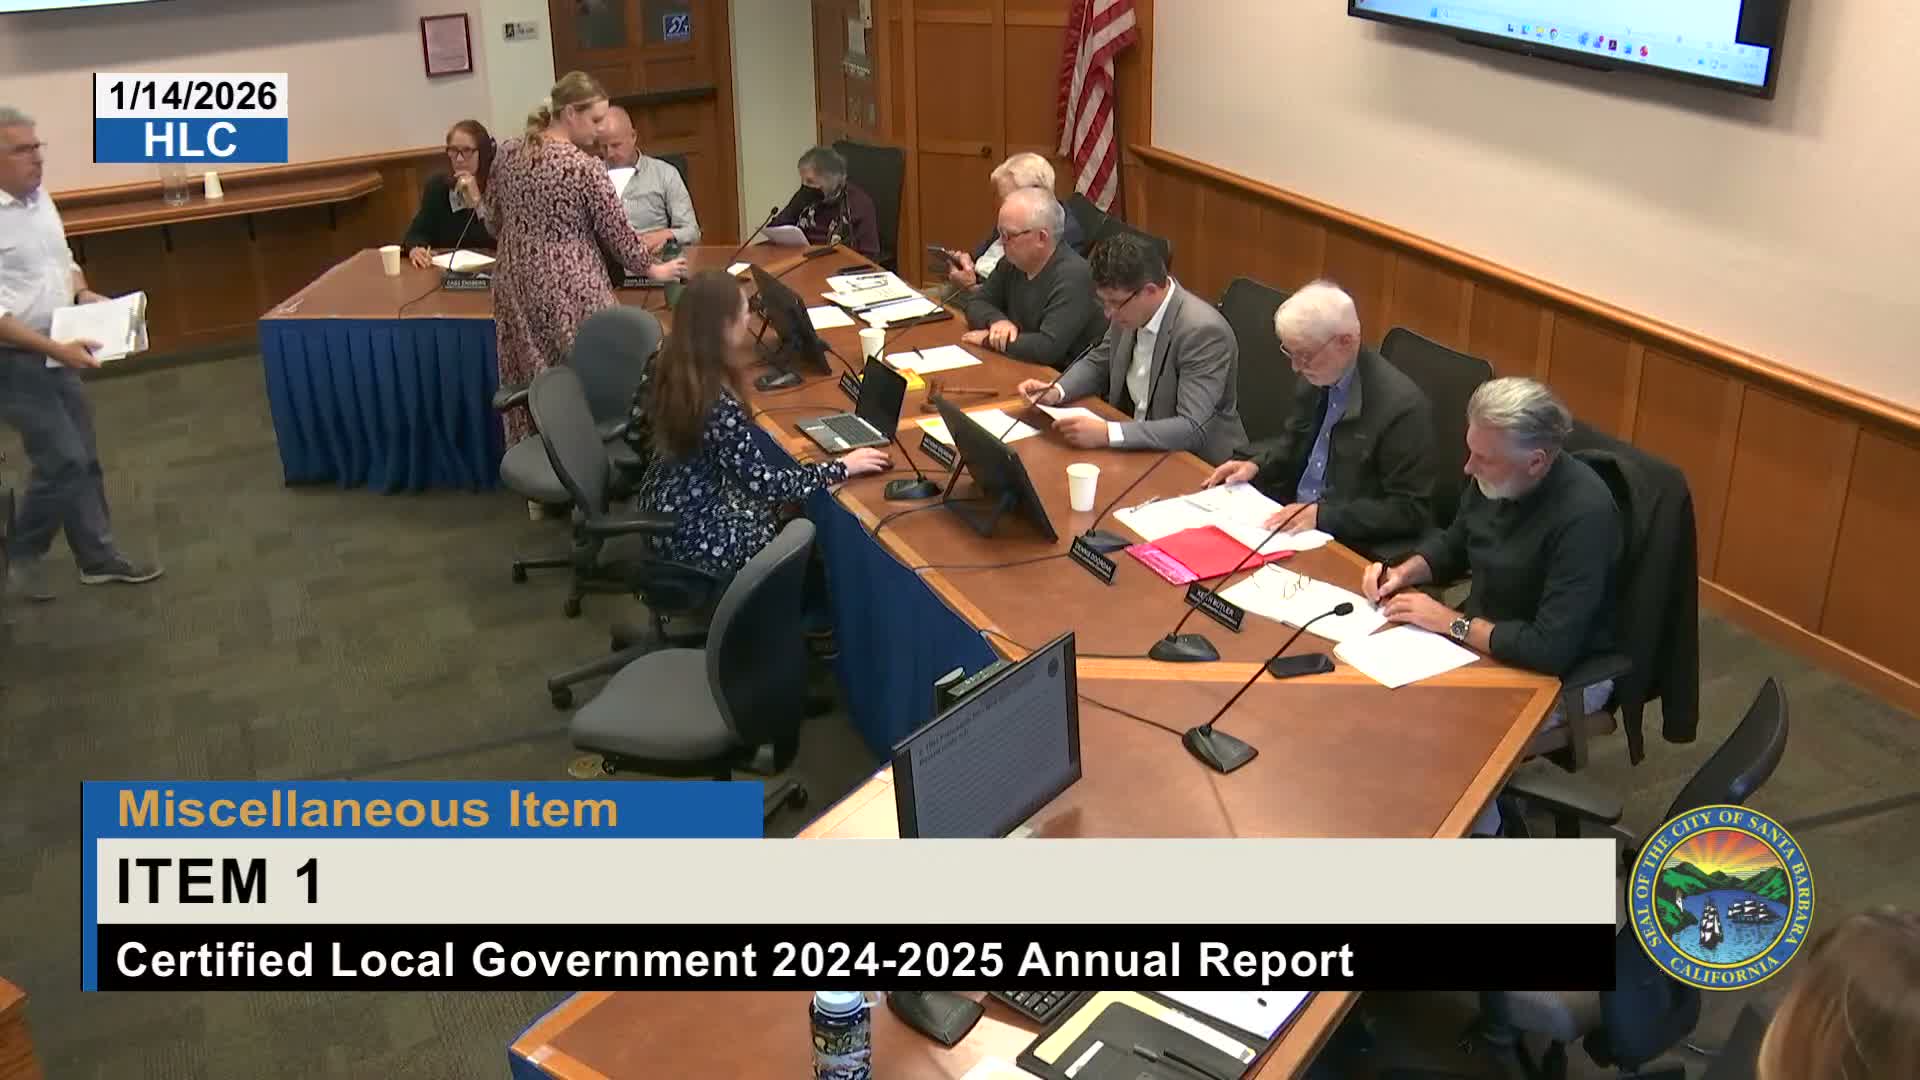Click the yellow File Explorer icon on wall screen
Viewport: 1920px width, 1080px height.
1540,31
